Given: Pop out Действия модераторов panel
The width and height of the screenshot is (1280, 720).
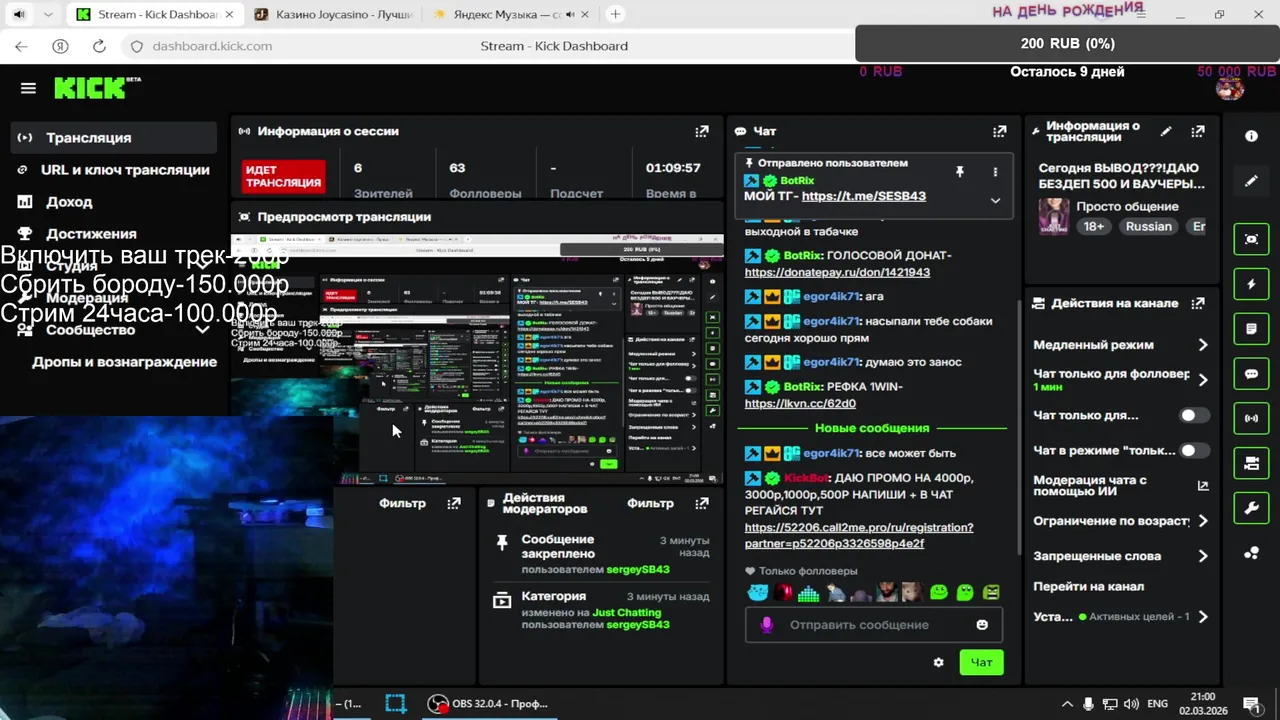Looking at the screenshot, I should click(702, 503).
